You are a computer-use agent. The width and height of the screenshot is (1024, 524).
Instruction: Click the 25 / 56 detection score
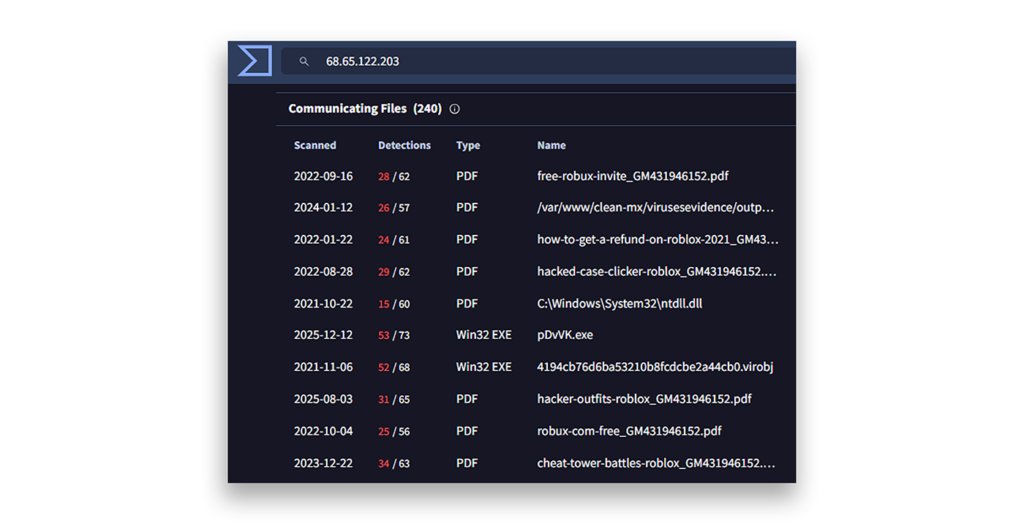click(394, 431)
